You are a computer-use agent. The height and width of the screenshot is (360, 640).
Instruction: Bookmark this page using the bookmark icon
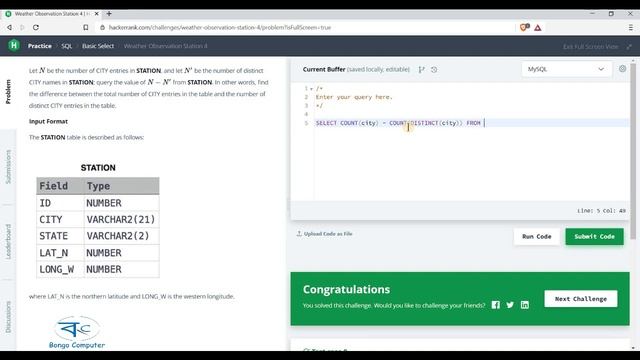click(85, 27)
